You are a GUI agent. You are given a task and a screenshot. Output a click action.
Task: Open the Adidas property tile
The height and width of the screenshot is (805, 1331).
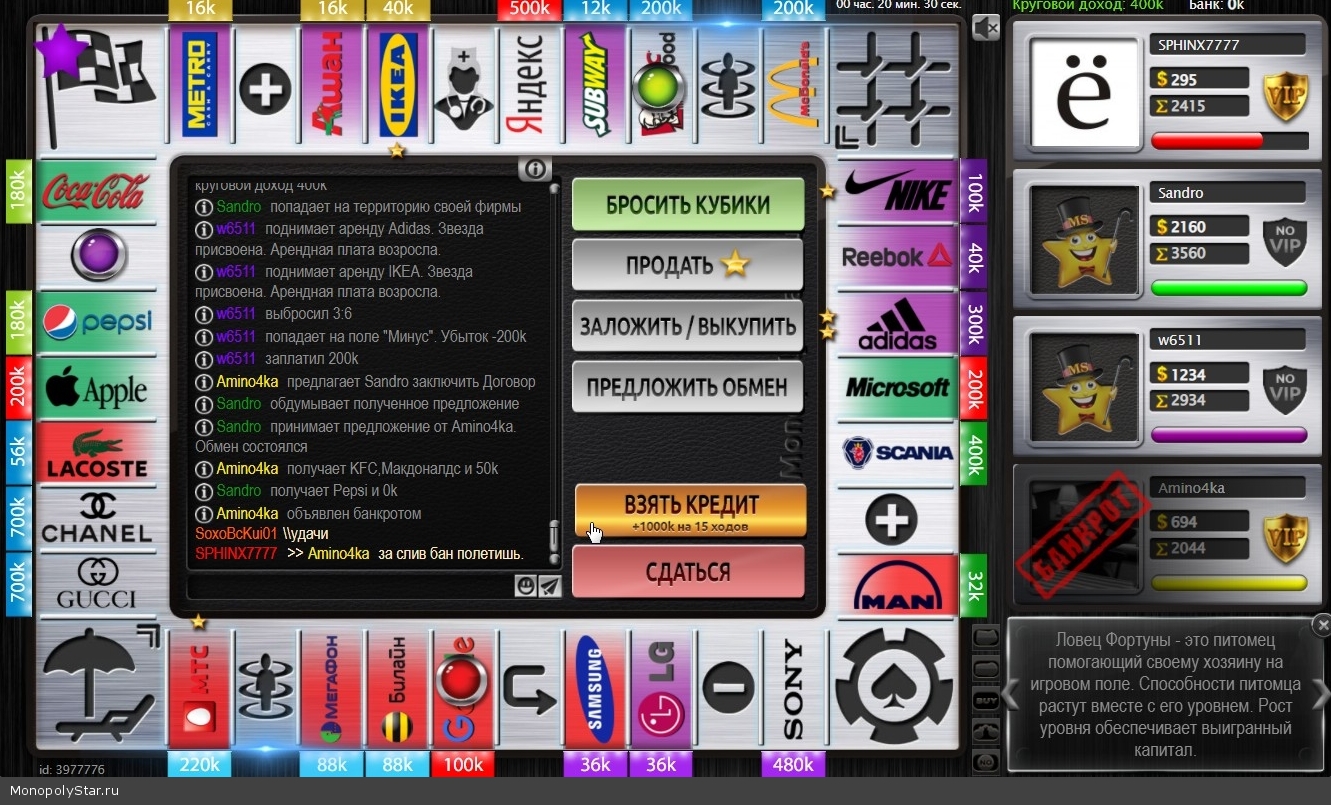point(897,322)
